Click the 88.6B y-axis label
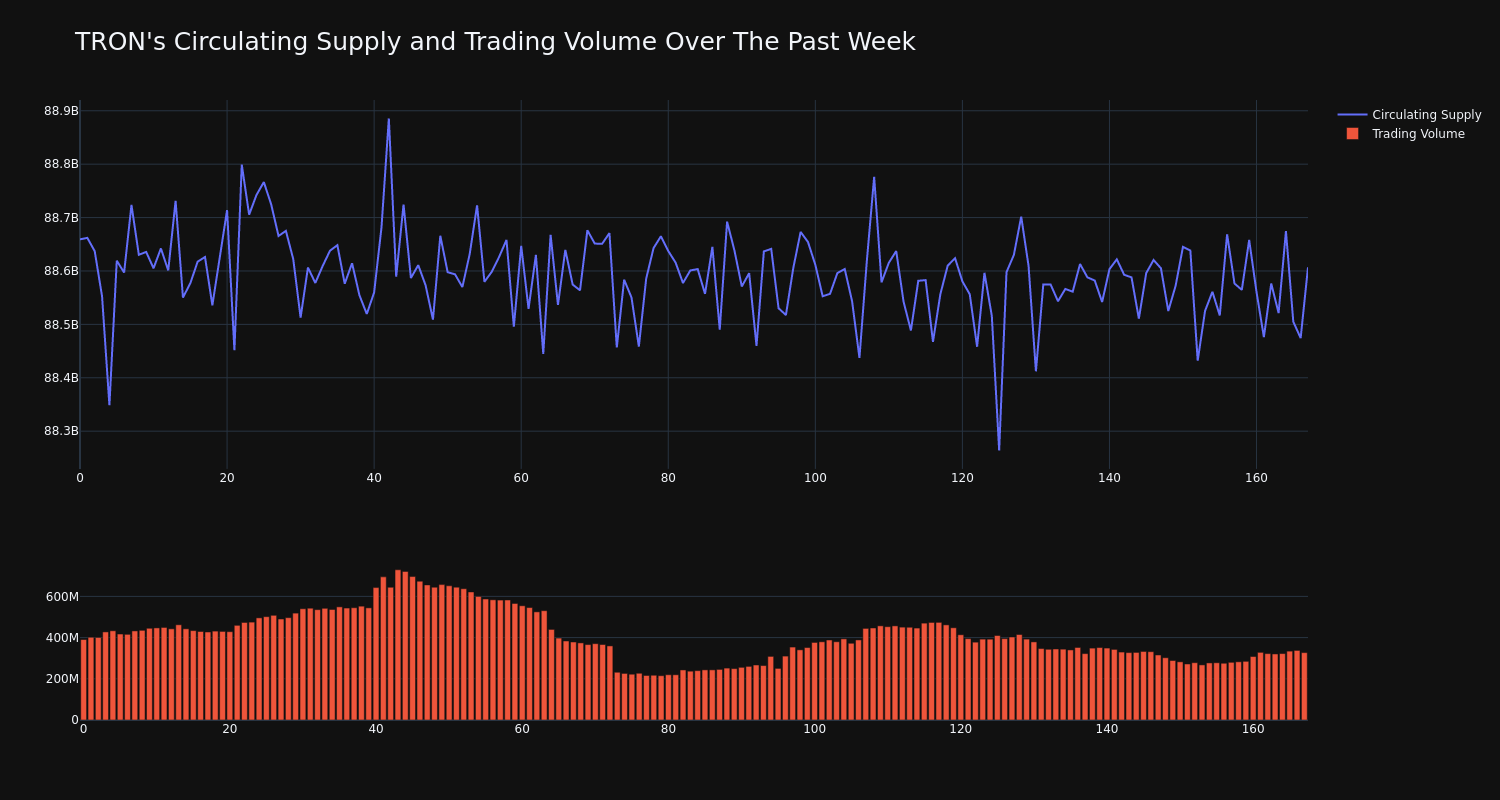Viewport: 1500px width, 800px height. tap(61, 271)
